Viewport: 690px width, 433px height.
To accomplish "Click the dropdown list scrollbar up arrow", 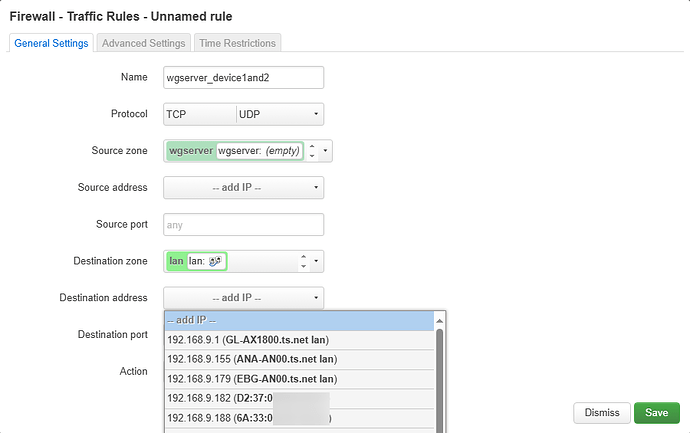I will pyautogui.click(x=439, y=321).
